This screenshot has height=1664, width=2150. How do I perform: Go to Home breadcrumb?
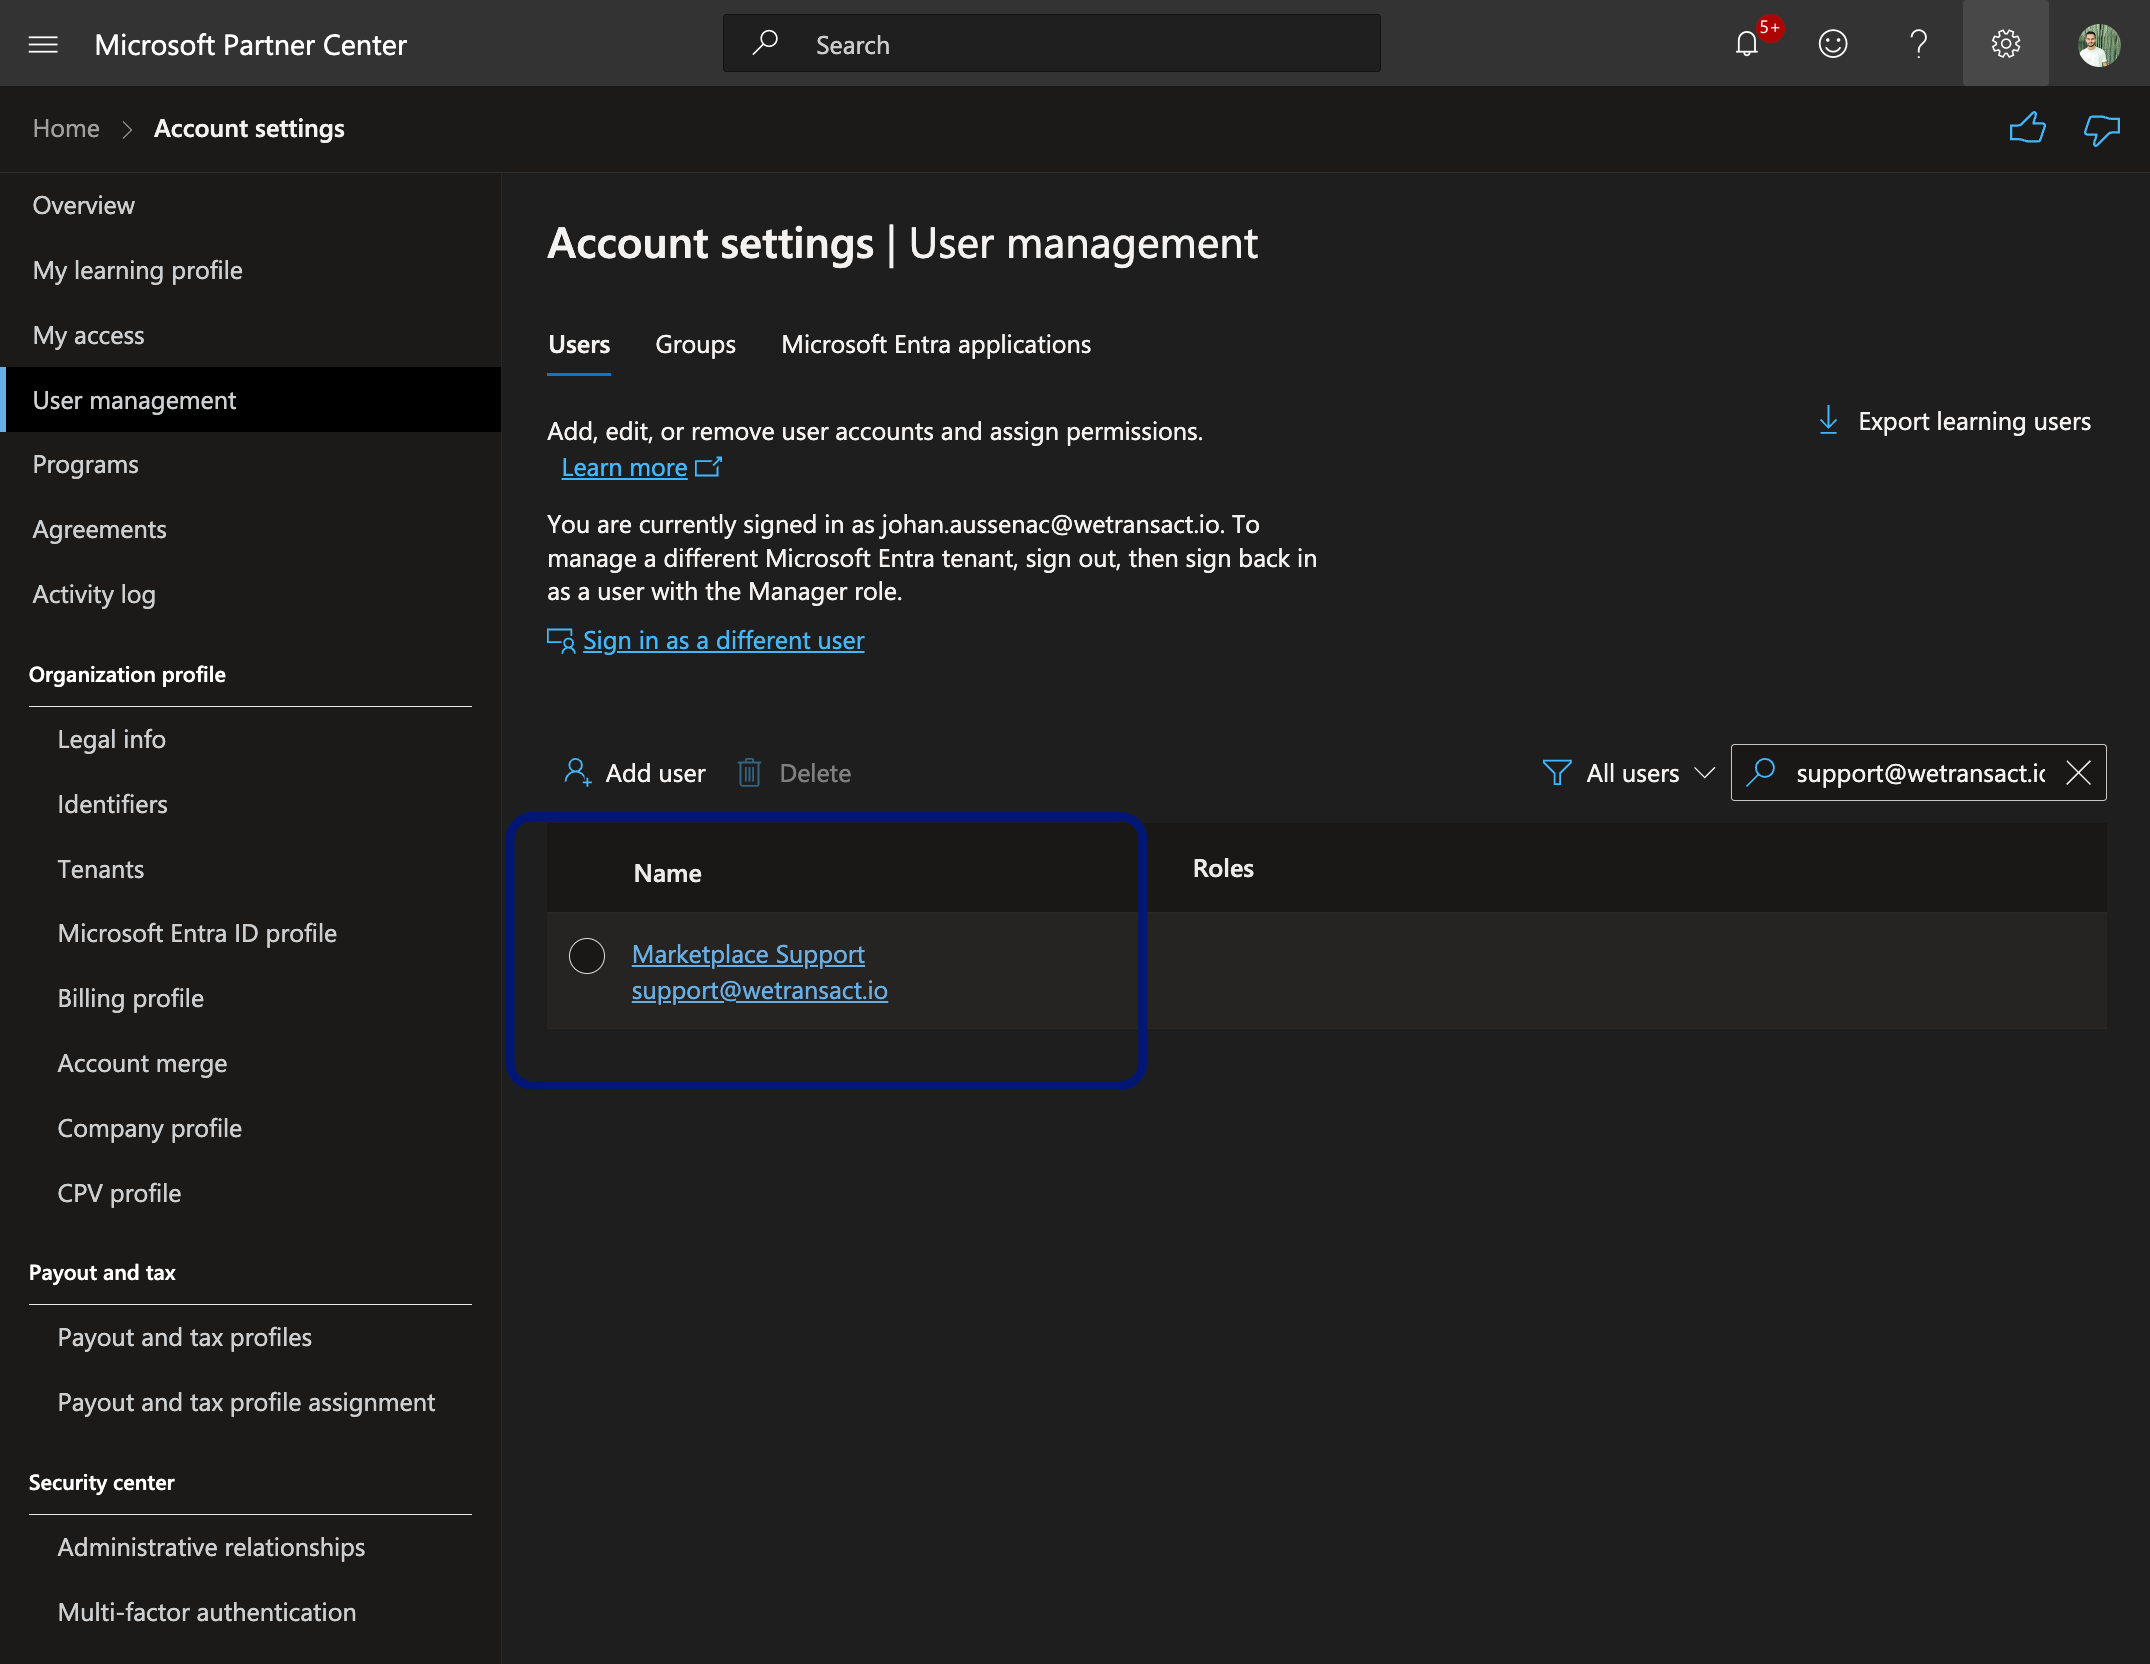(x=66, y=128)
